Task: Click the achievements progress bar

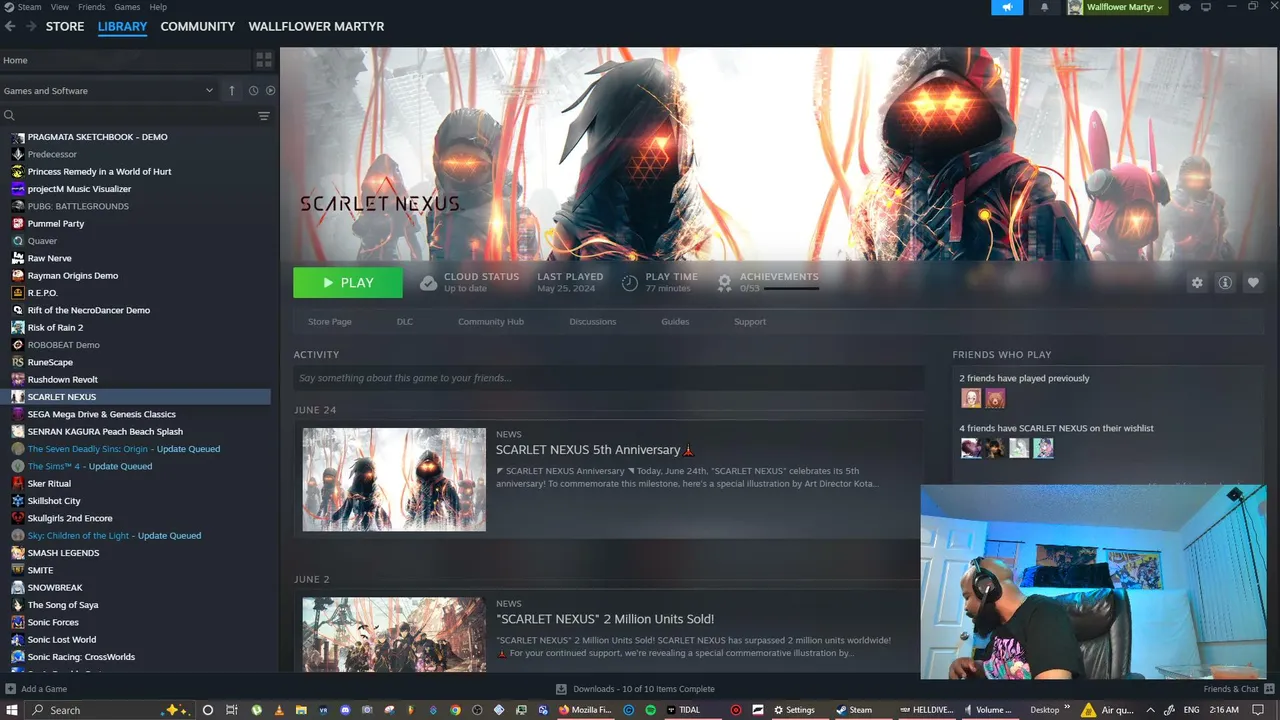Action: point(791,289)
